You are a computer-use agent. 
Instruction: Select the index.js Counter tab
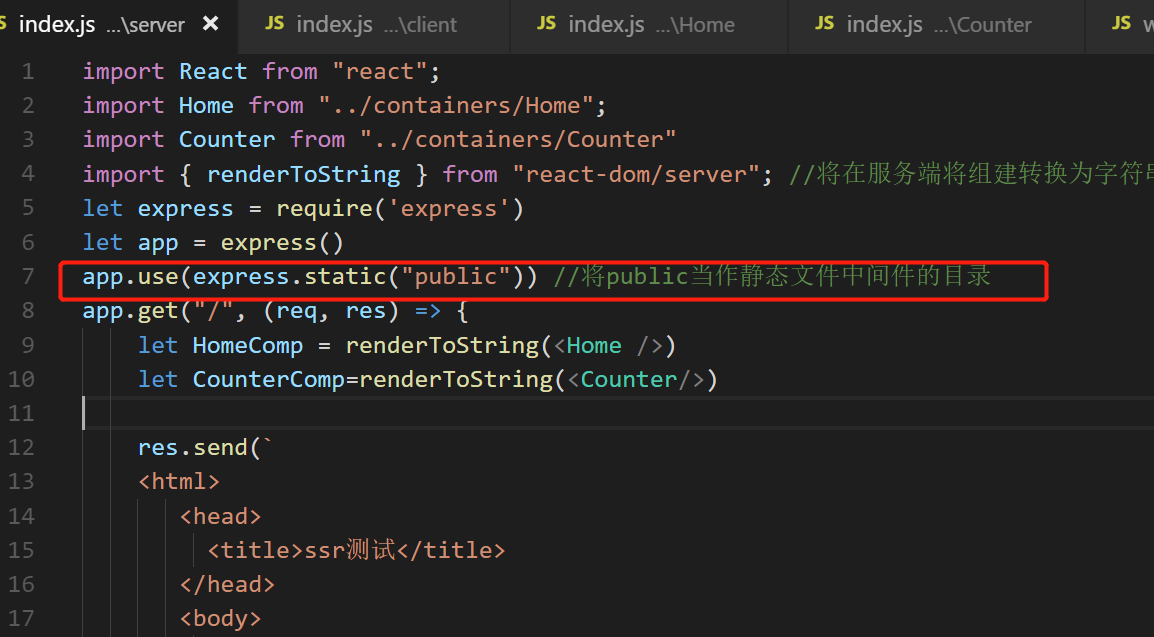pyautogui.click(x=936, y=25)
